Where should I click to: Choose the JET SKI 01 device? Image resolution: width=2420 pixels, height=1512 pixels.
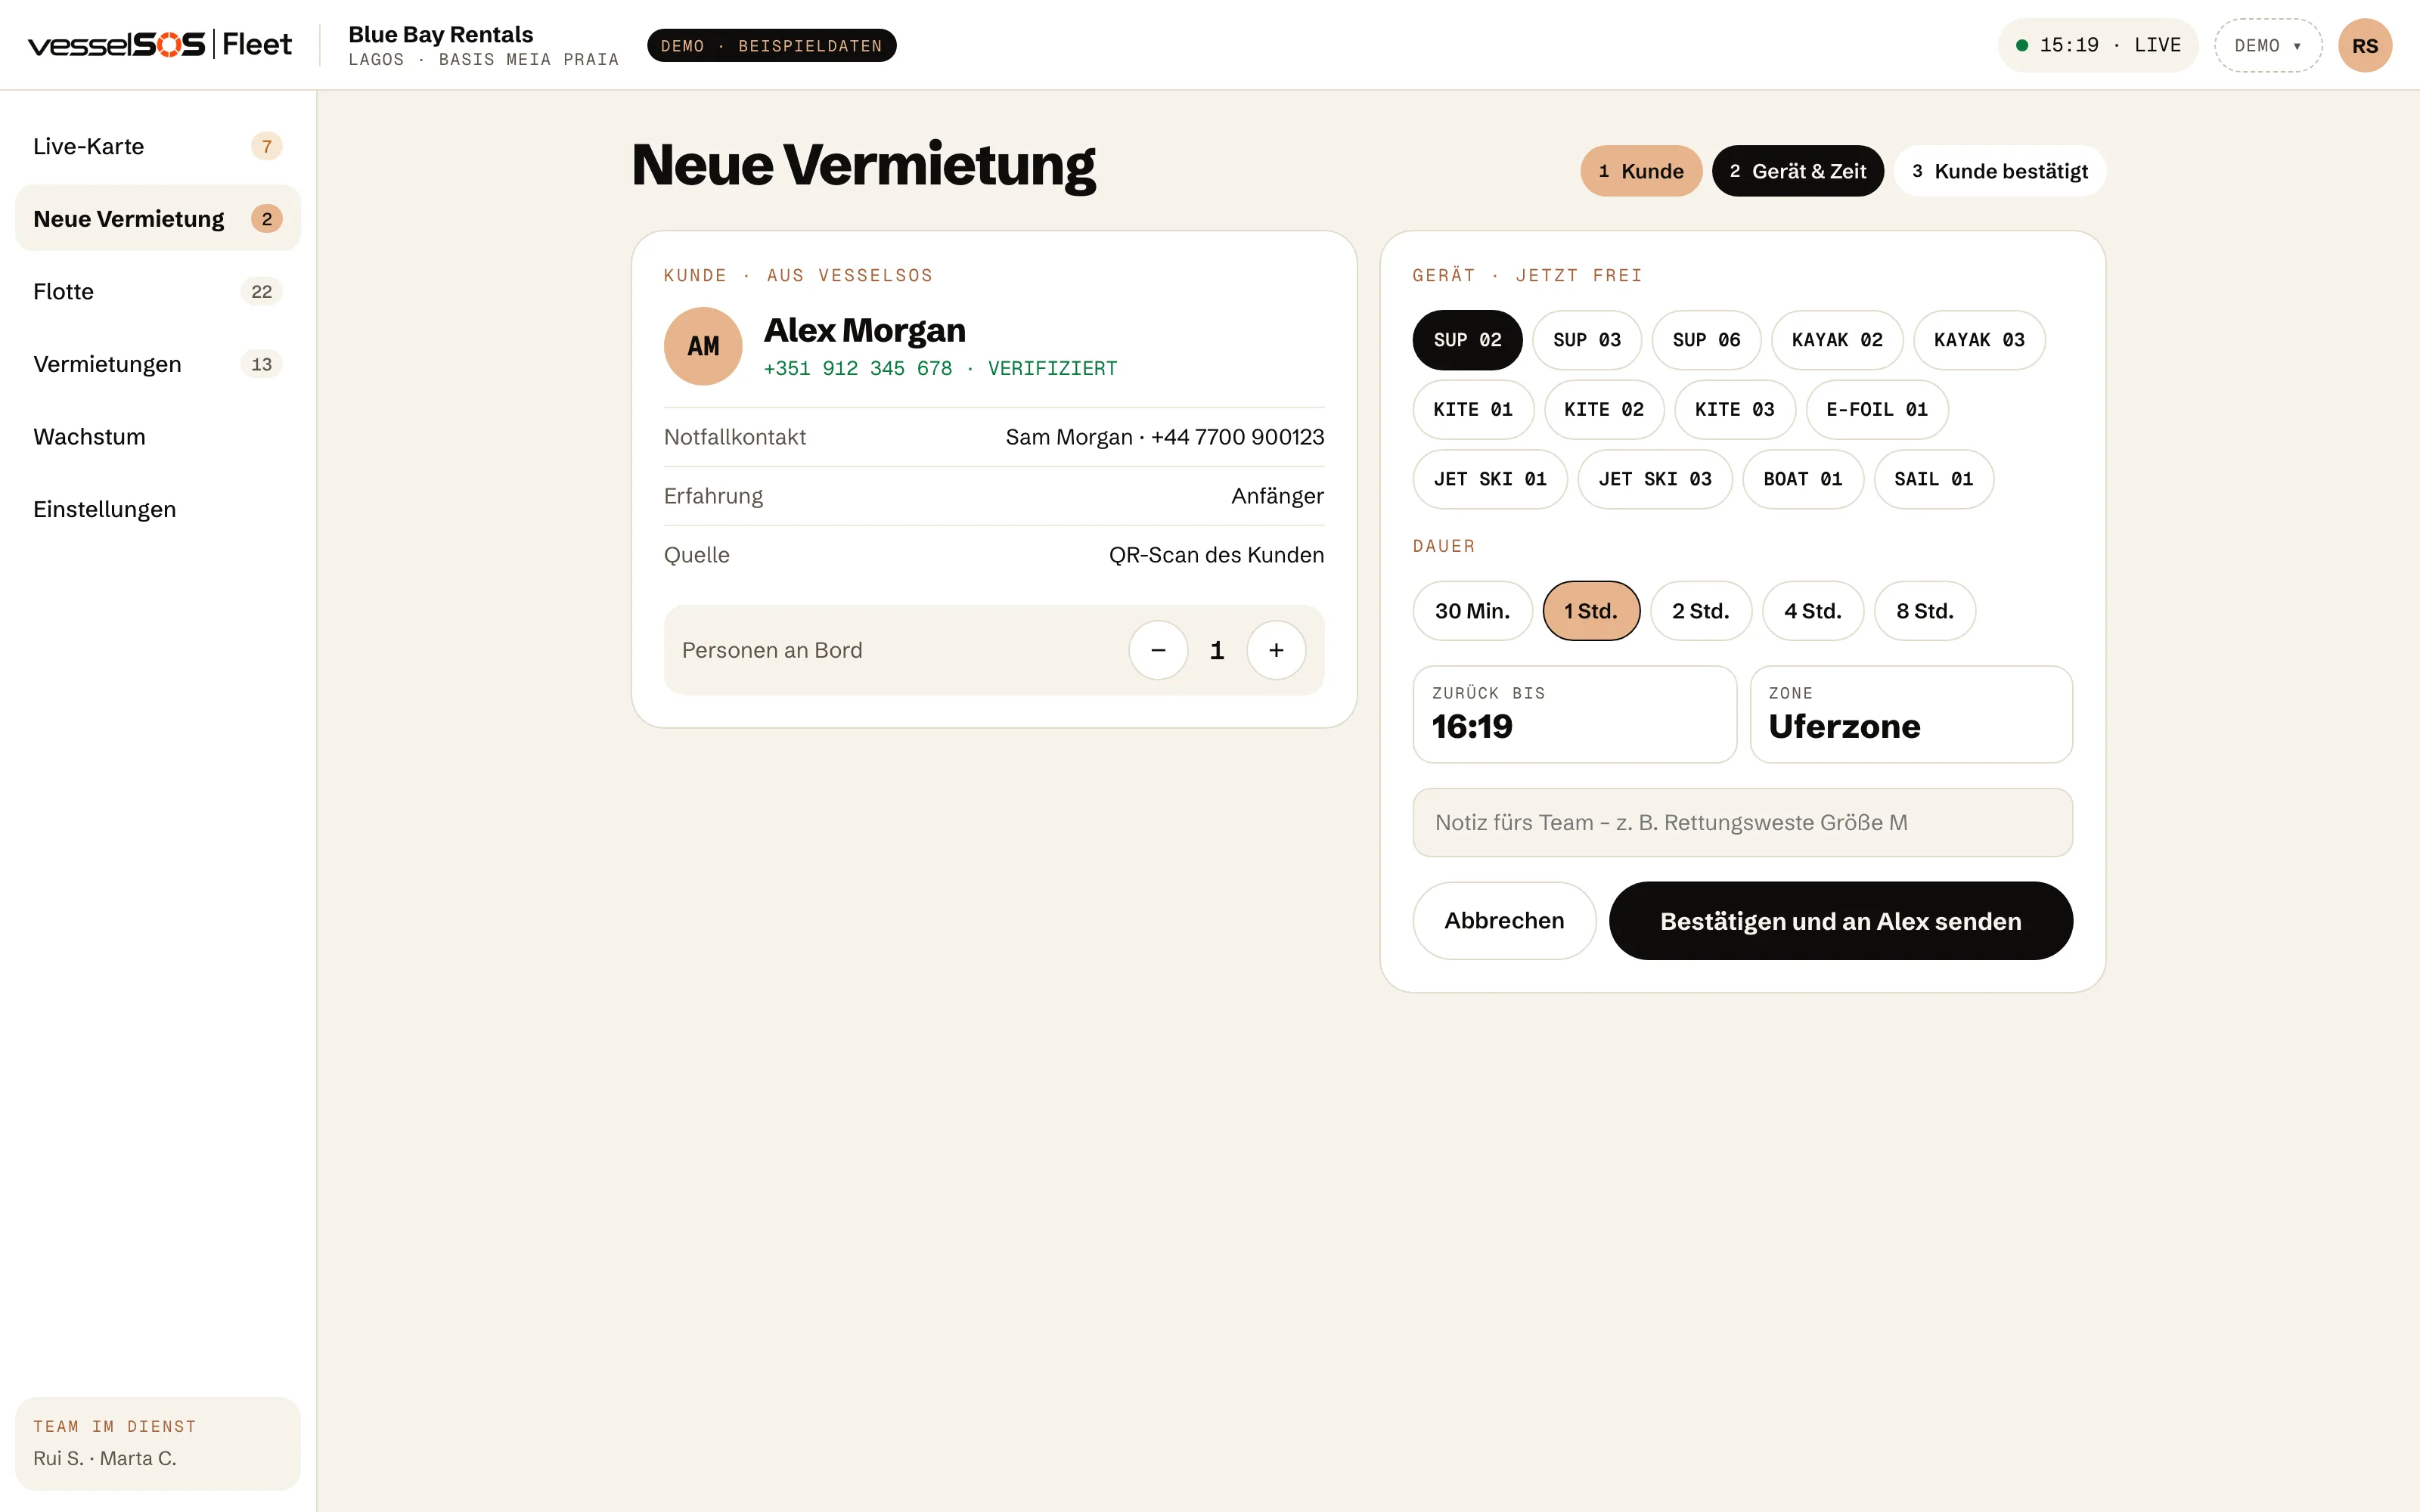[x=1490, y=479]
